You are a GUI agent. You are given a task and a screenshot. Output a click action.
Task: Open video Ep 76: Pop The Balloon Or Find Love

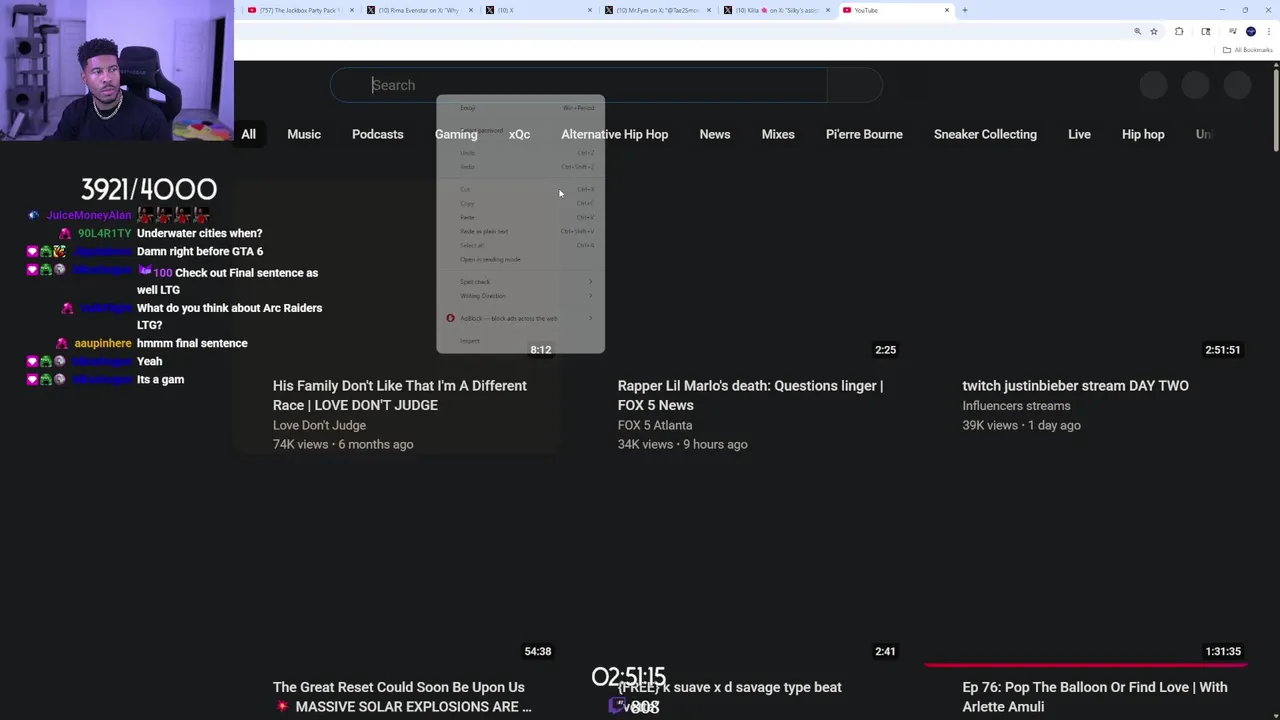pyautogui.click(x=1095, y=696)
